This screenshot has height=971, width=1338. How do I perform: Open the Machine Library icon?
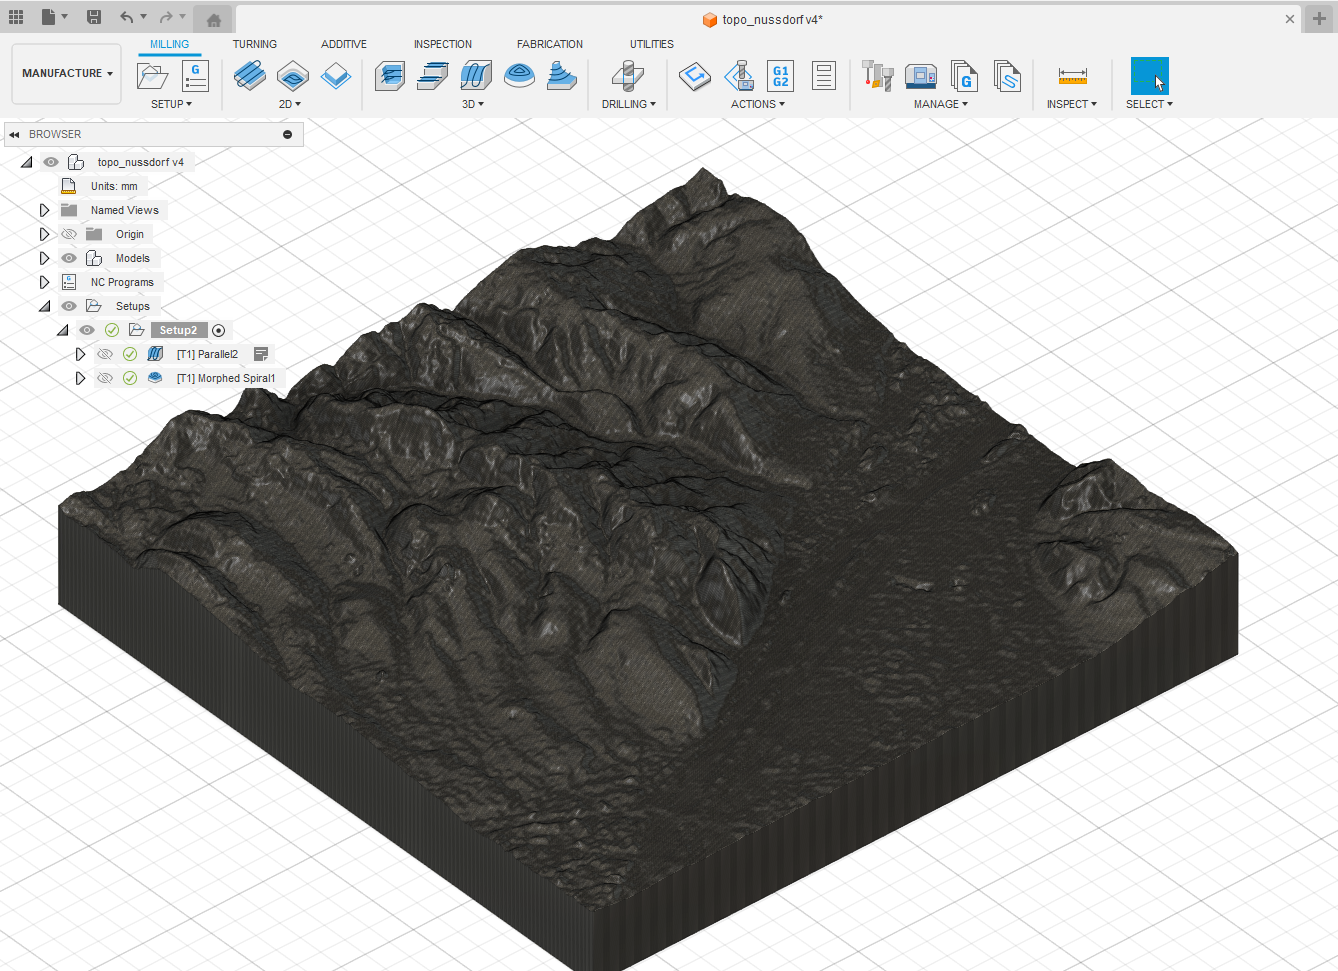coord(921,76)
